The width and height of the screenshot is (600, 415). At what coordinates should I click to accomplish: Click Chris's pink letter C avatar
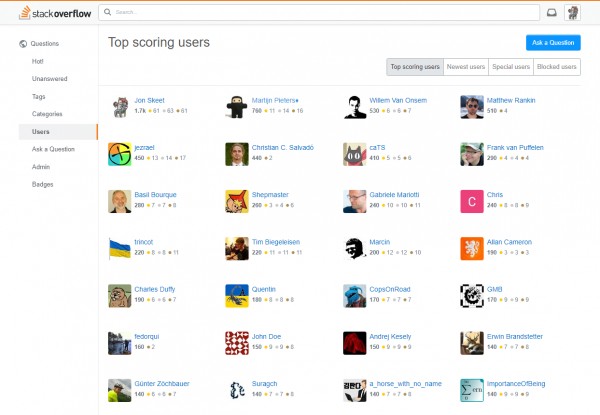point(472,200)
